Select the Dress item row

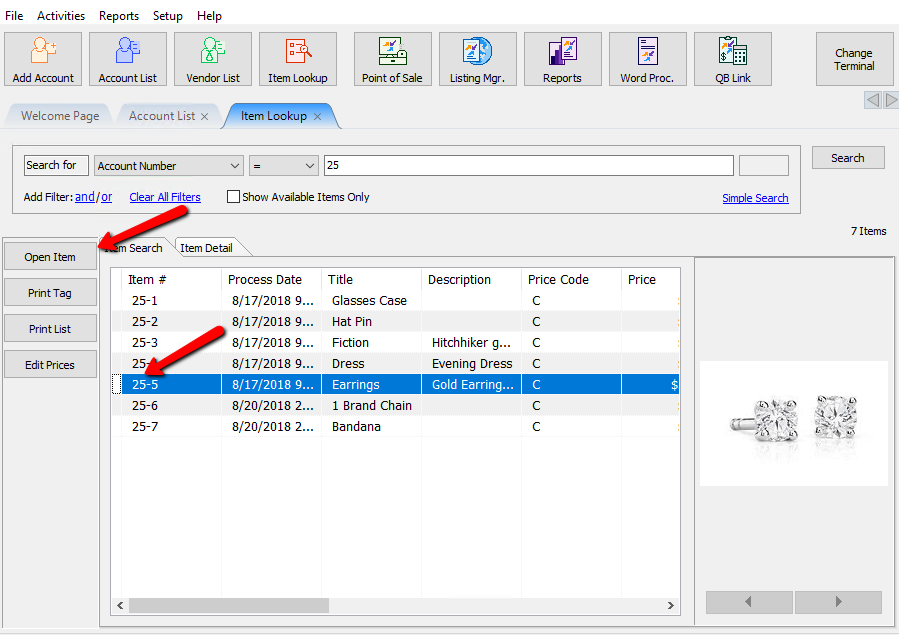tap(396, 363)
